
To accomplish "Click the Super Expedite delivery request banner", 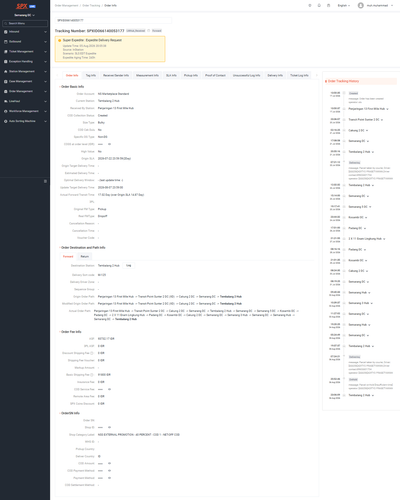I will (x=110, y=49).
